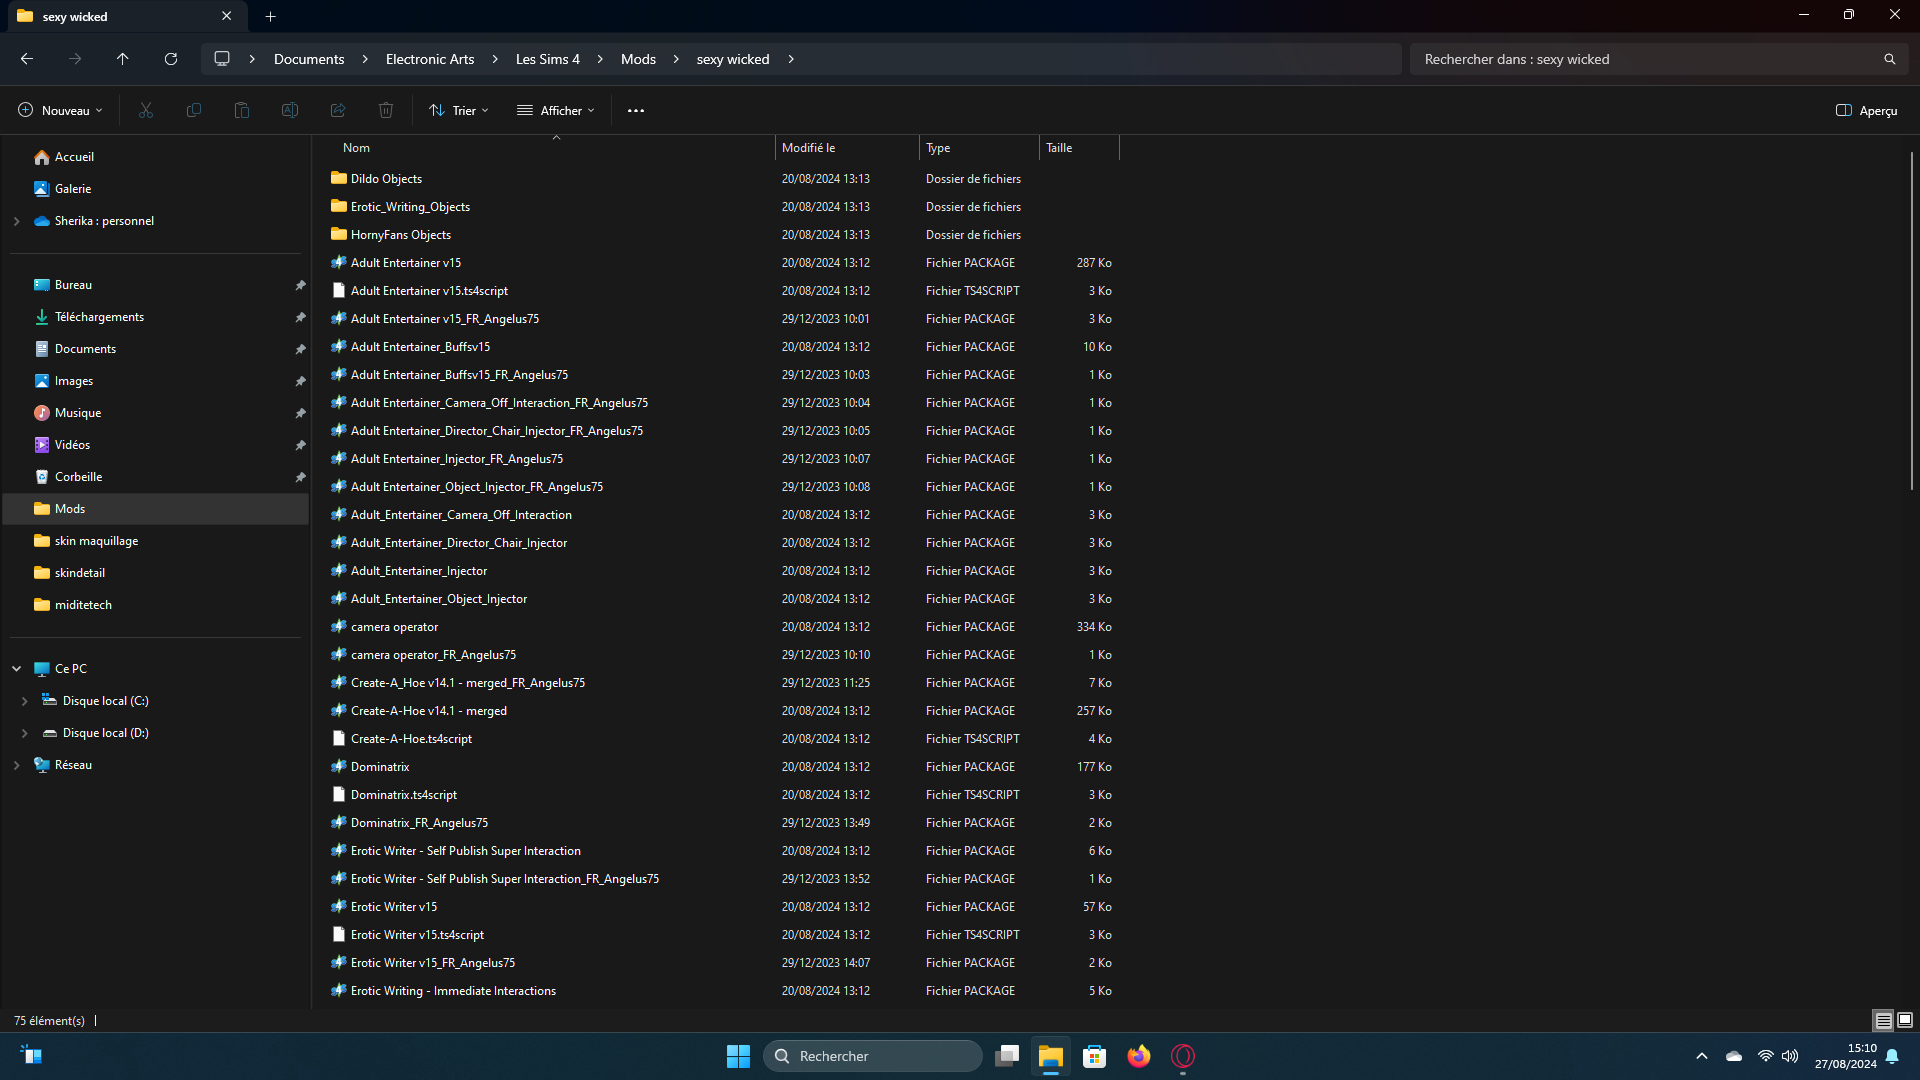Click the Up one level arrow
The height and width of the screenshot is (1080, 1920).
tap(123, 59)
